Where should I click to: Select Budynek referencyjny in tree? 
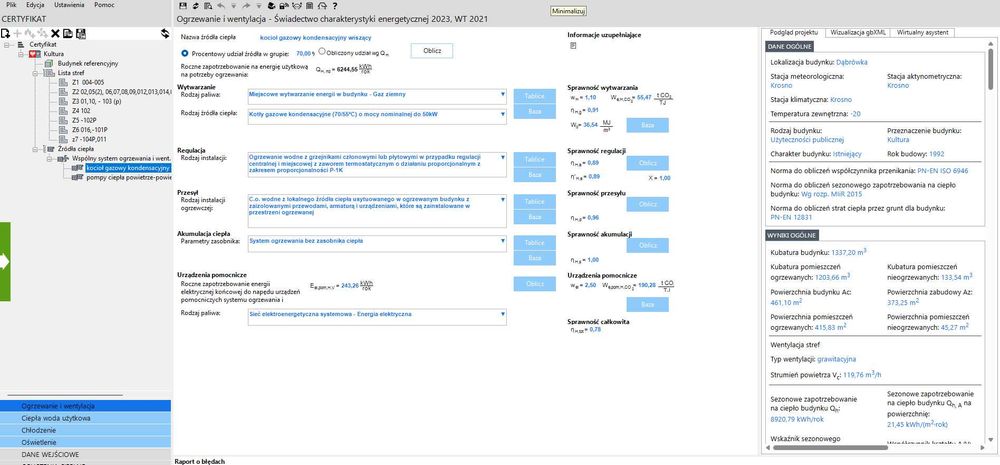[x=89, y=64]
